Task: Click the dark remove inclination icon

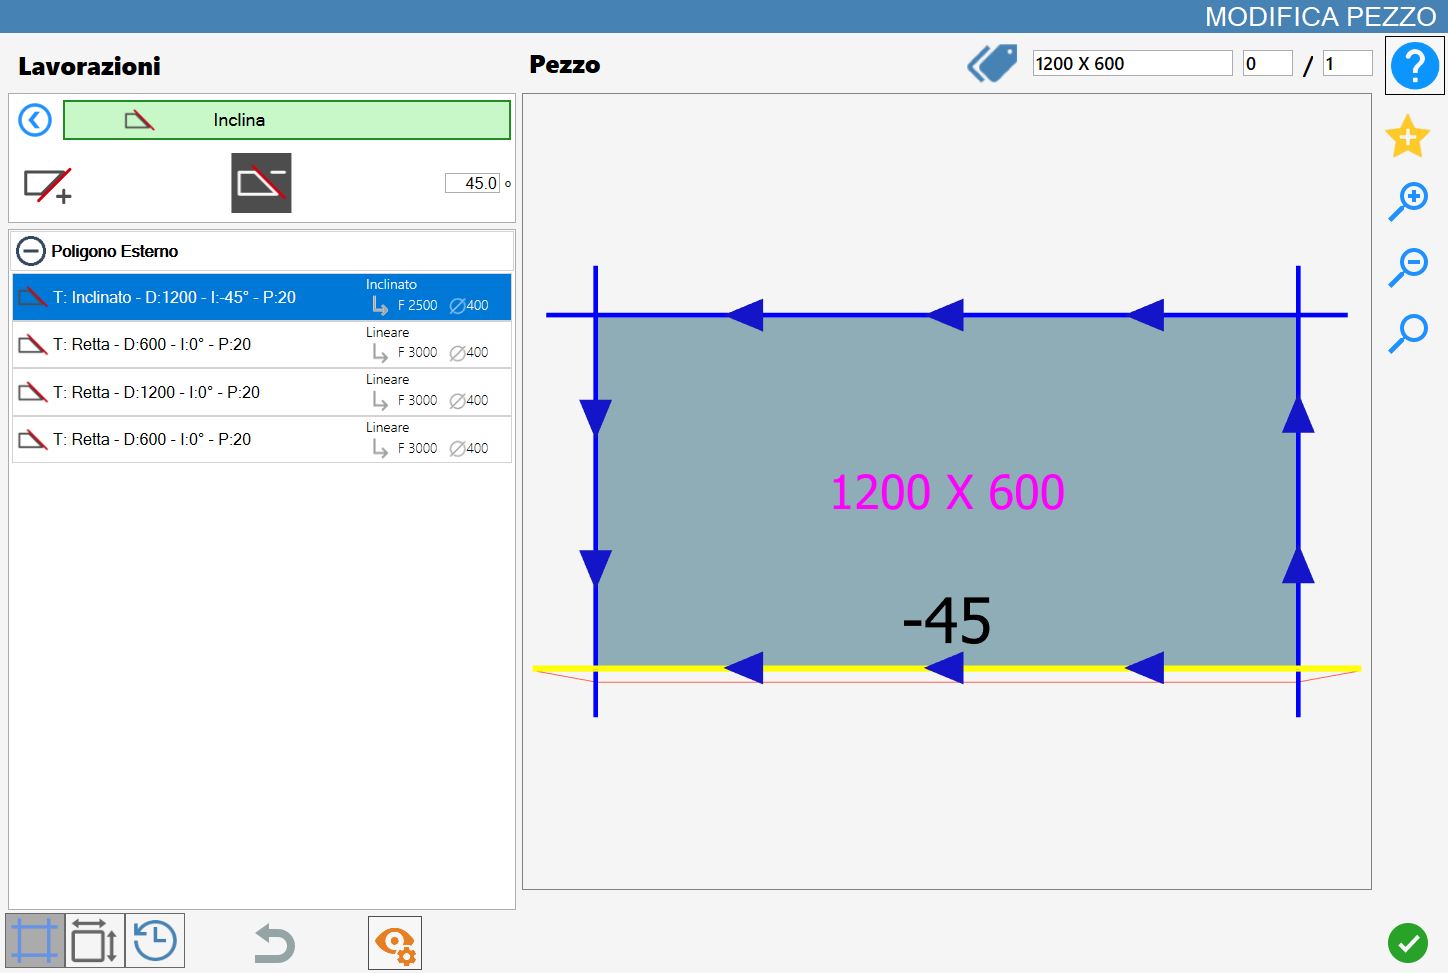Action: pyautogui.click(x=261, y=183)
